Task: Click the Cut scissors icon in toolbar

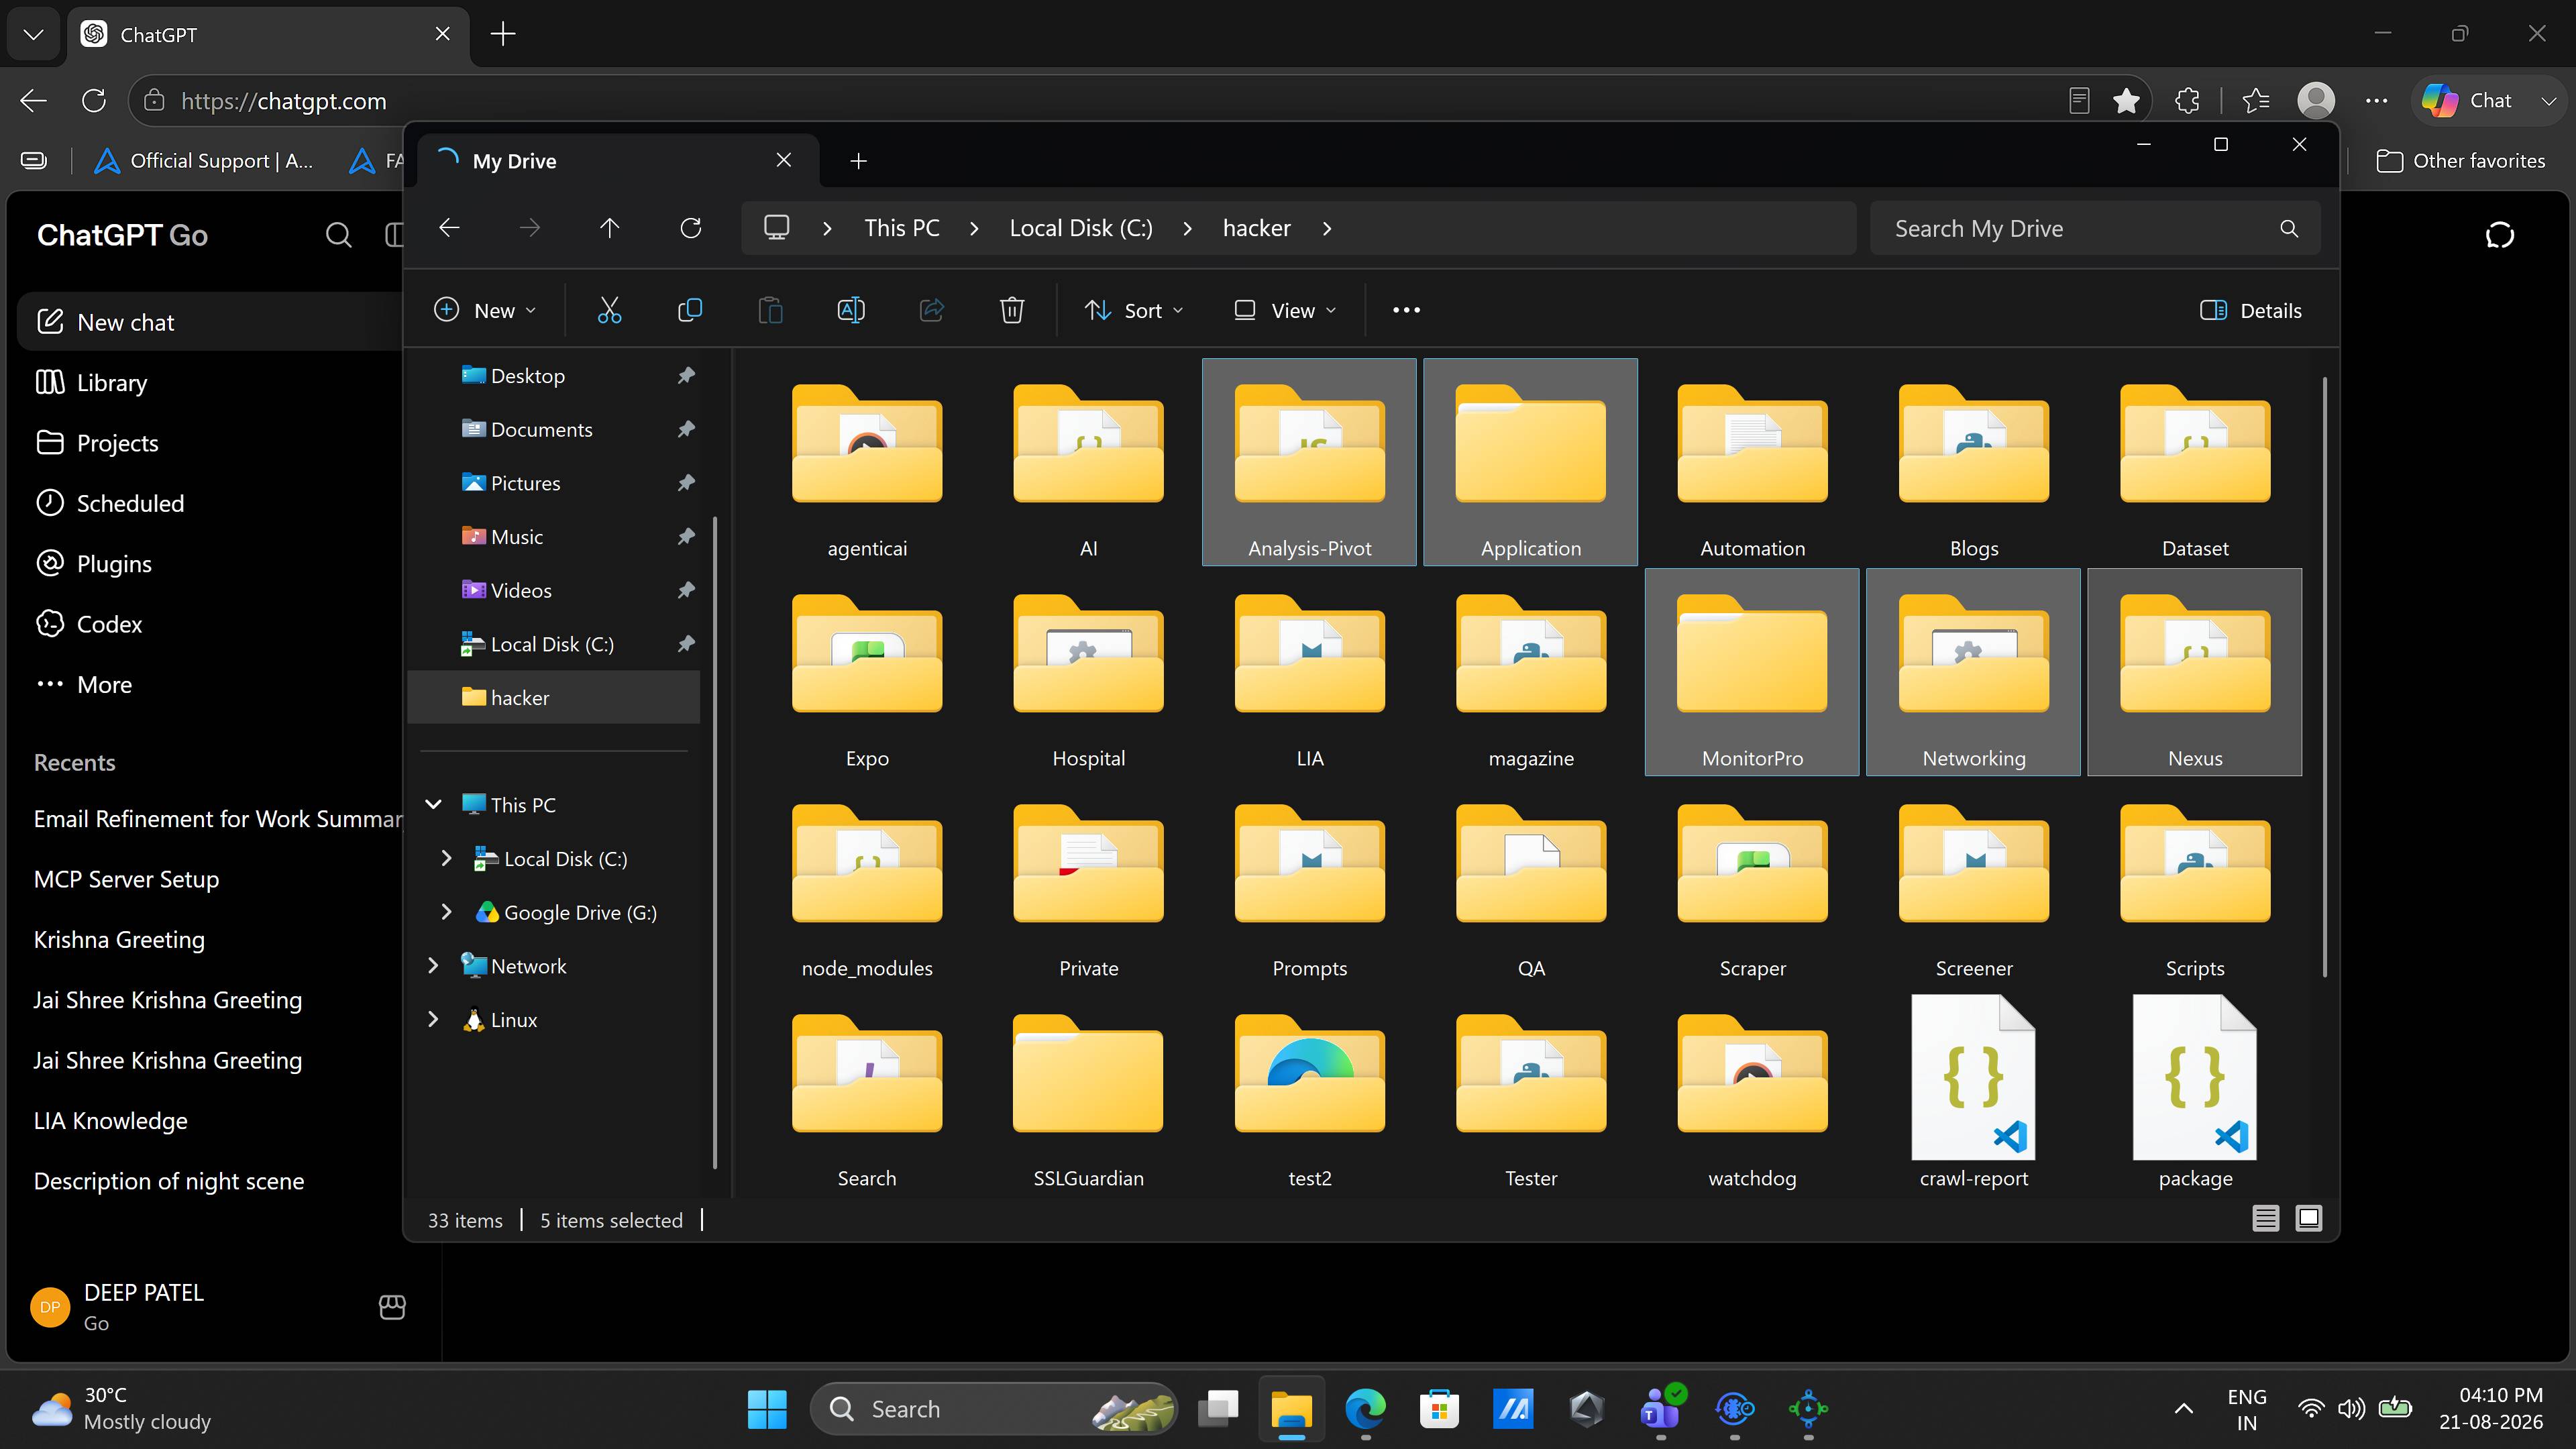Action: click(609, 310)
